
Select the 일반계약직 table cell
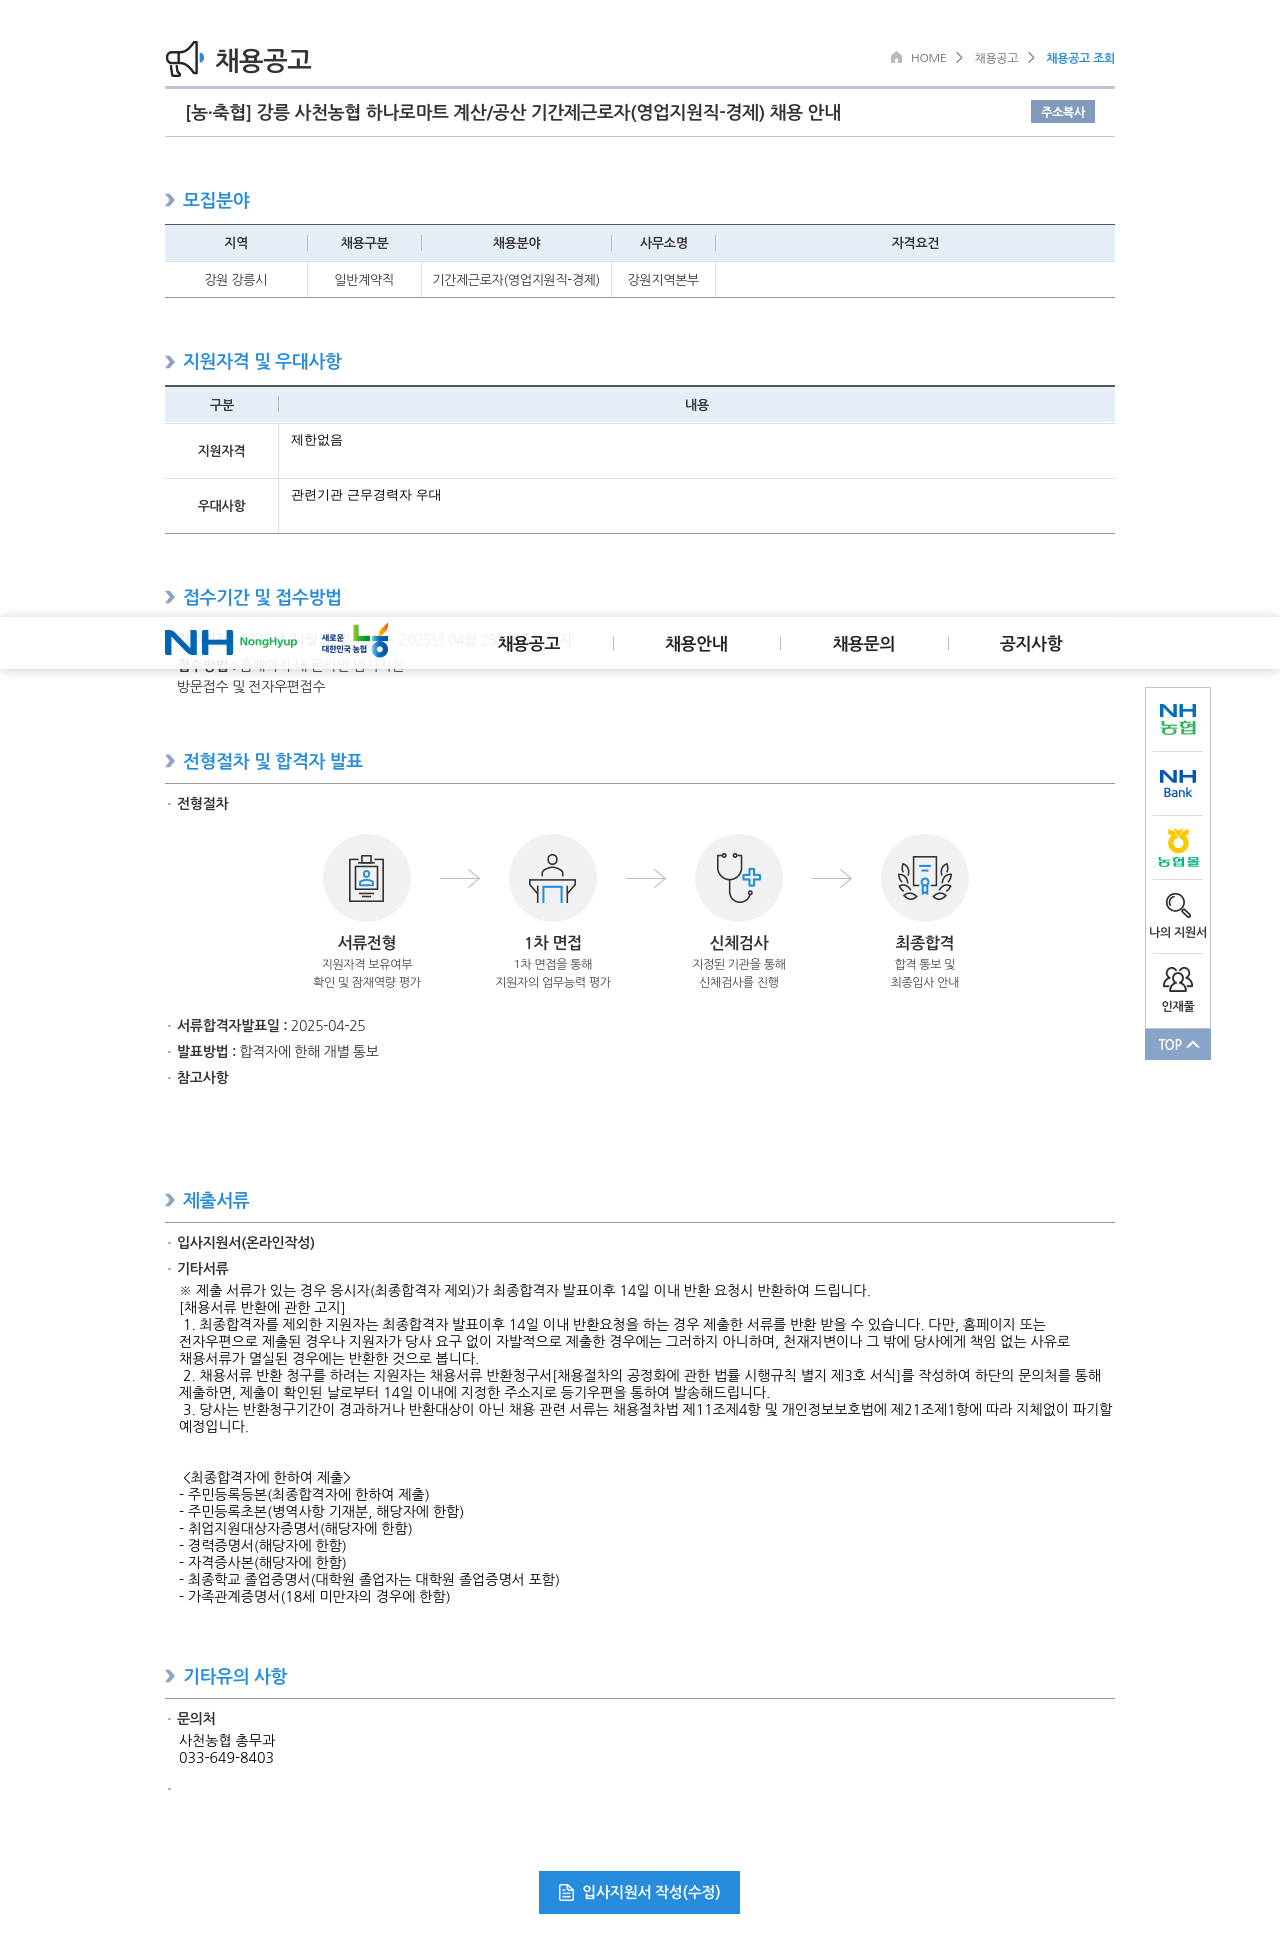pos(364,280)
